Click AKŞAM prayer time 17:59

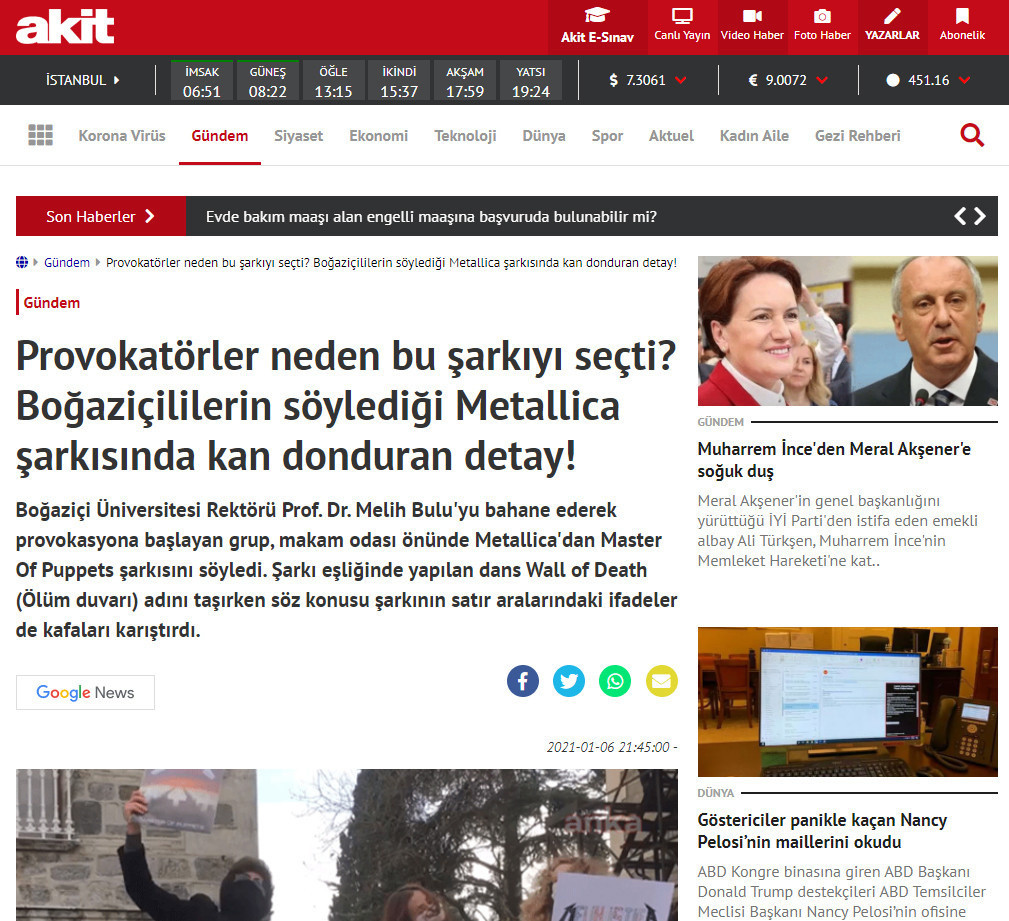click(465, 80)
